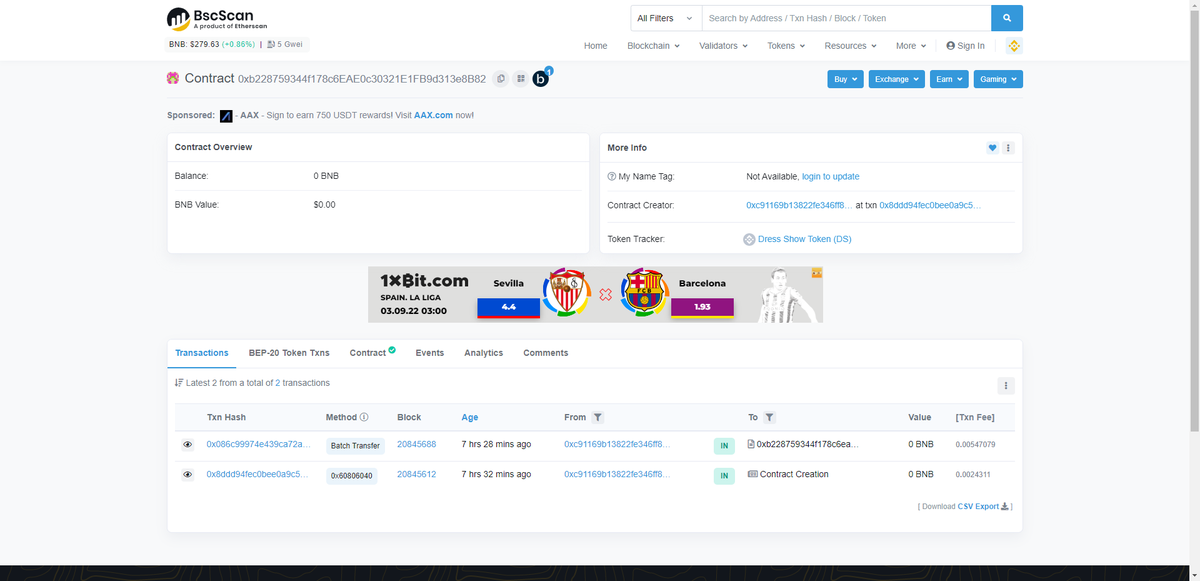
Task: Focus the address/txn hash search field
Action: 846,18
